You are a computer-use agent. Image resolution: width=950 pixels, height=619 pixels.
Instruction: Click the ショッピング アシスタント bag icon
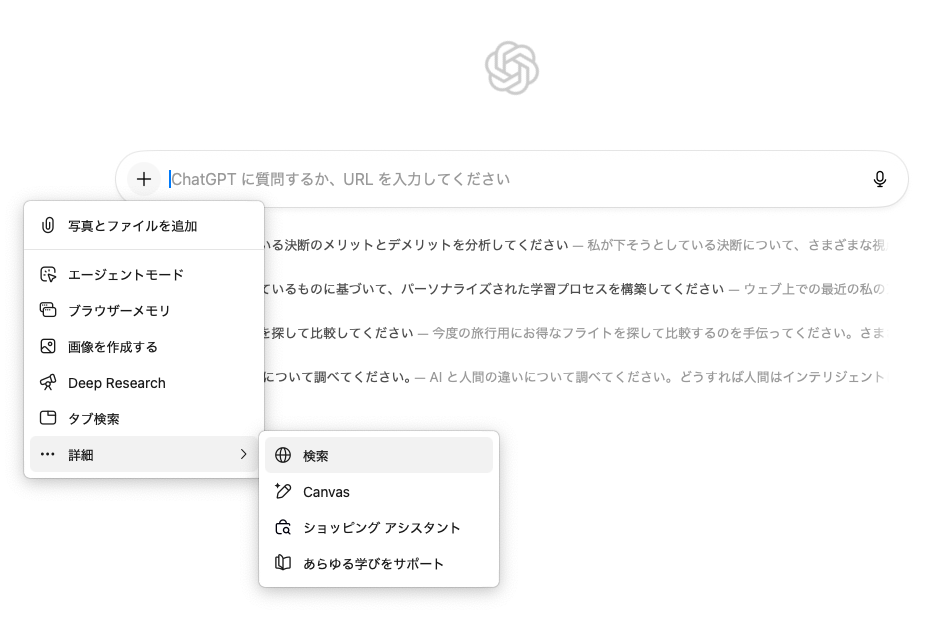click(283, 528)
